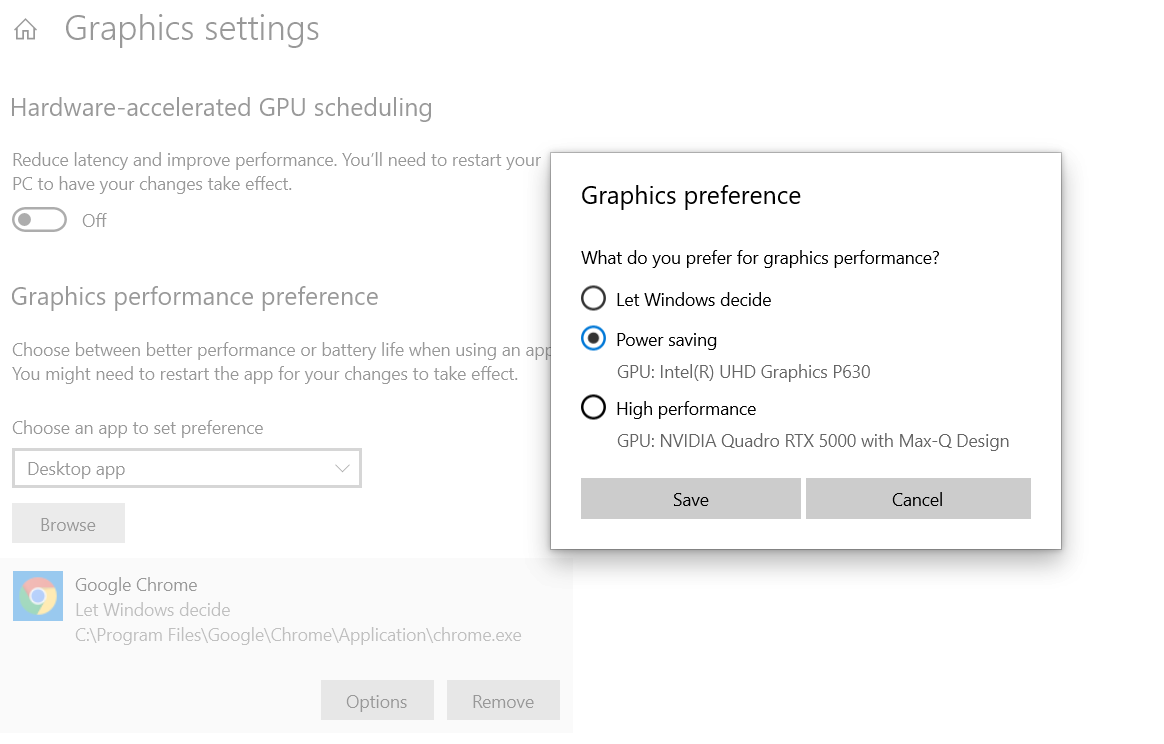The width and height of the screenshot is (1164, 744).
Task: Click the chrome.exe file path text
Action: coord(298,634)
